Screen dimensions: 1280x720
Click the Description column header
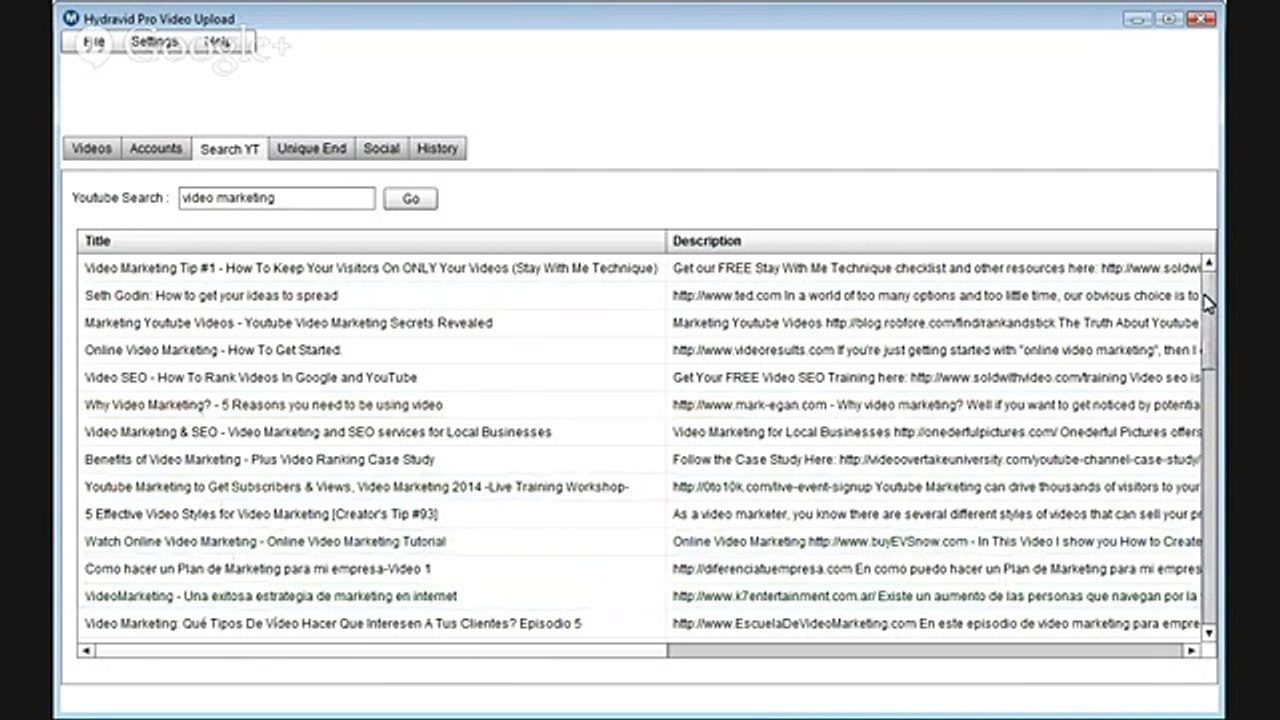point(941,241)
